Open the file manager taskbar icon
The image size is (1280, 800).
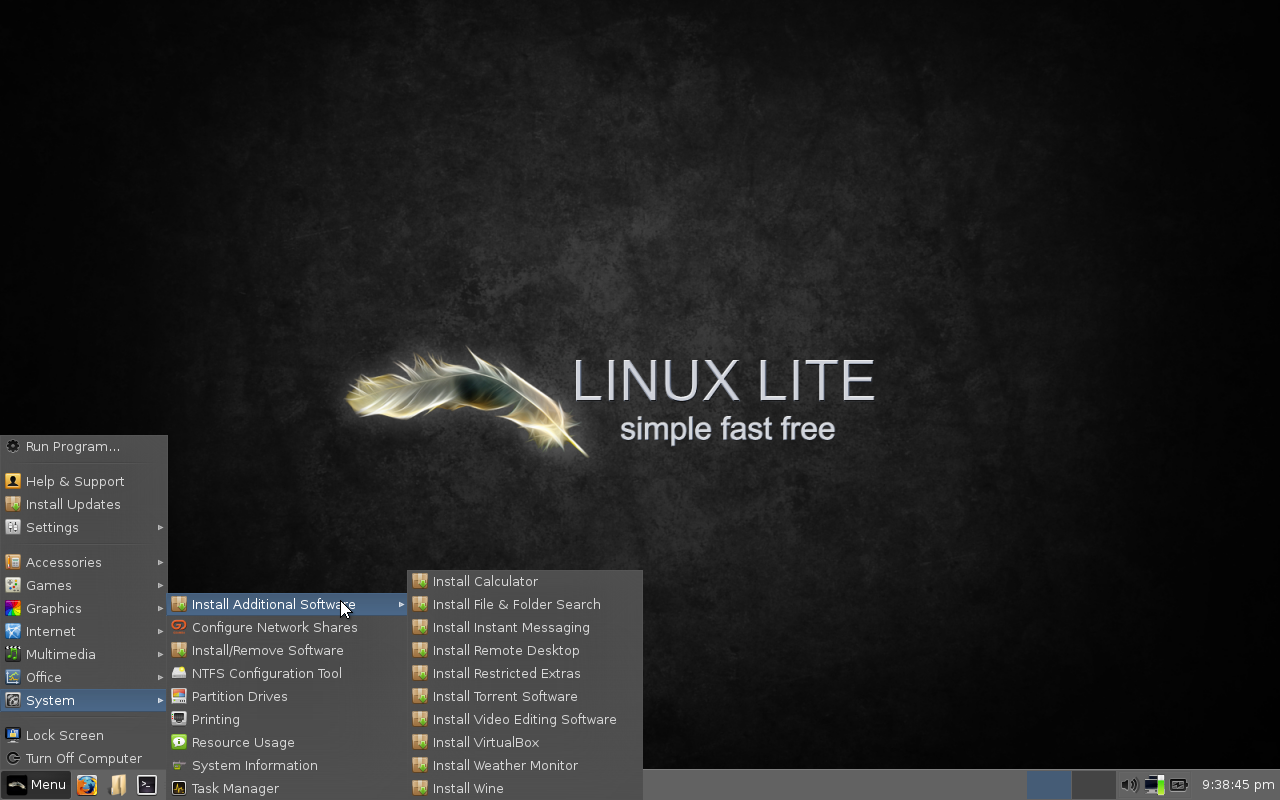pyautogui.click(x=117, y=785)
